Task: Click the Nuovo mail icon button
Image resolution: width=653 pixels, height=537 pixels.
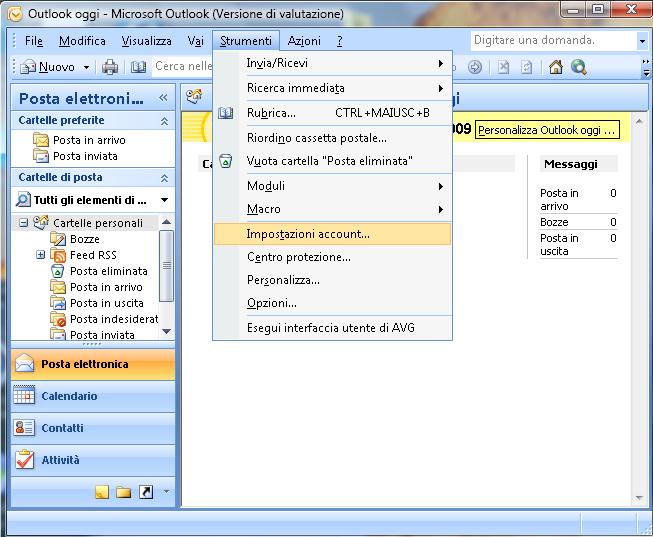Action: 47,67
